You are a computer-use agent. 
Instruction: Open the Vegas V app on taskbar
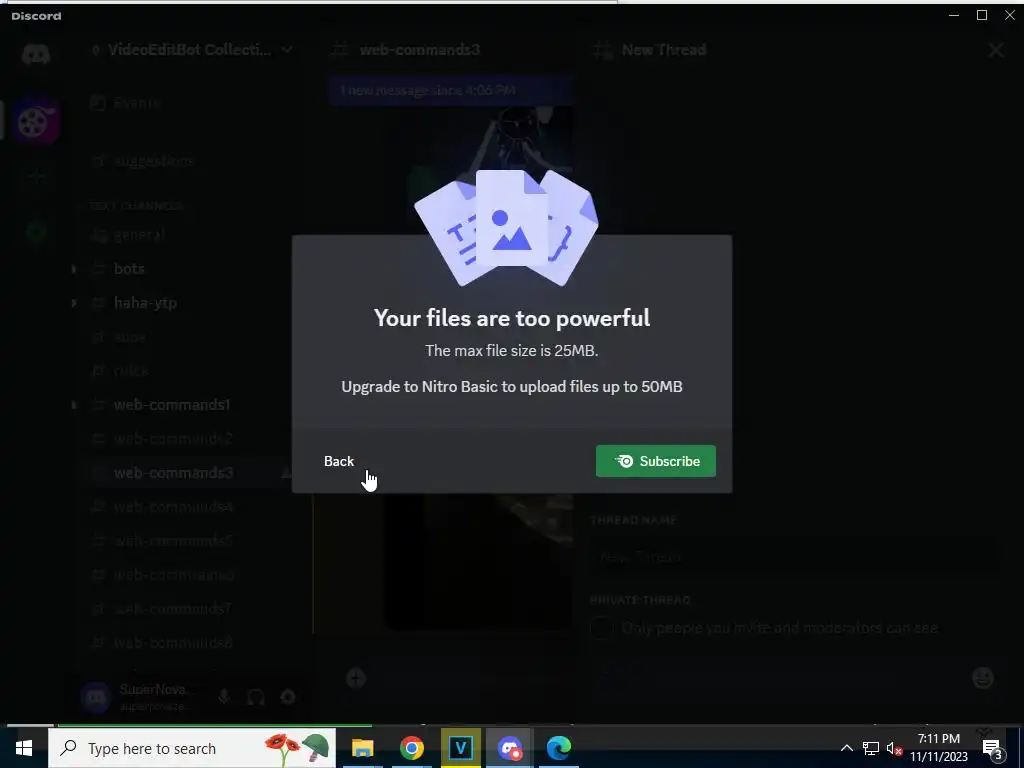(460, 748)
